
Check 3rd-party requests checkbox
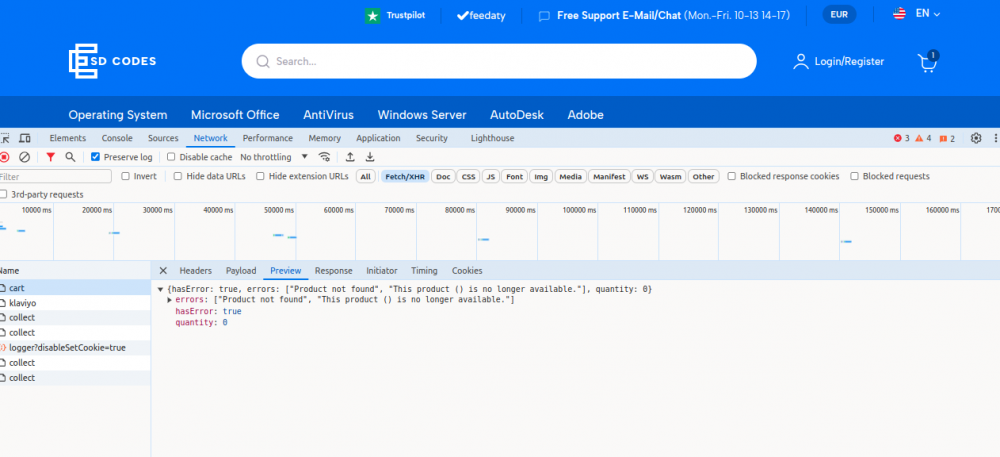coord(4,194)
